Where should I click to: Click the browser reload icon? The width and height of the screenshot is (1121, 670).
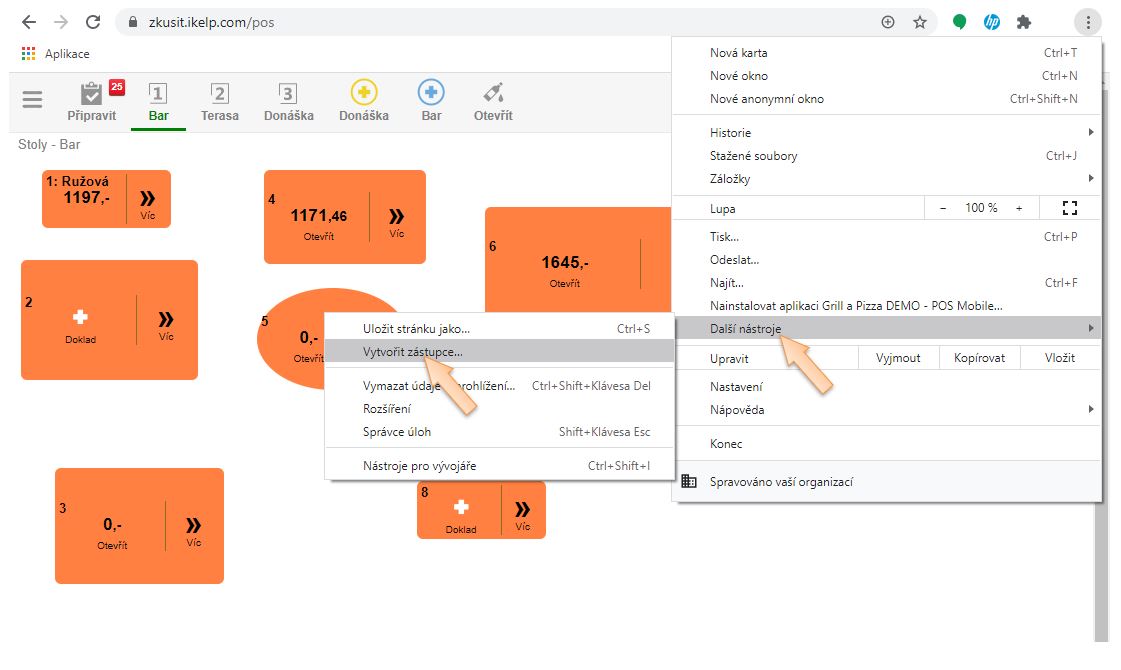[93, 22]
